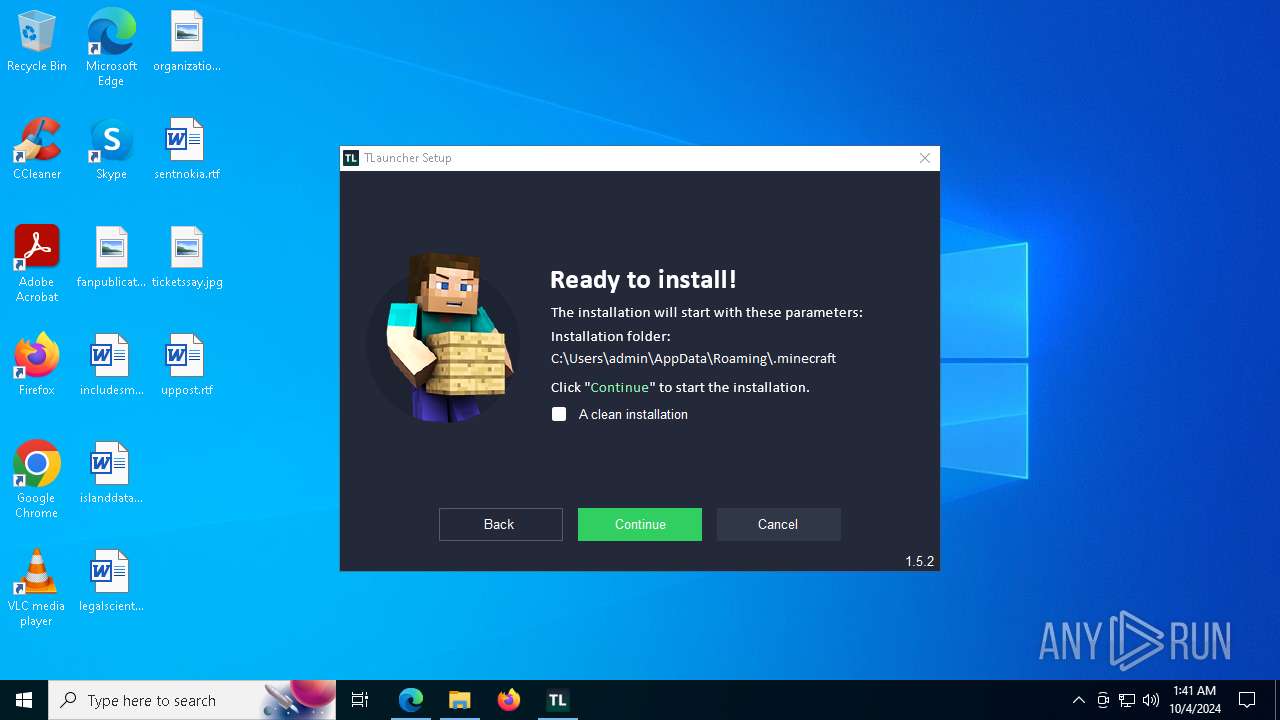Select the includesm... document on desktop
Image resolution: width=1280 pixels, height=720 pixels.
tap(111, 366)
